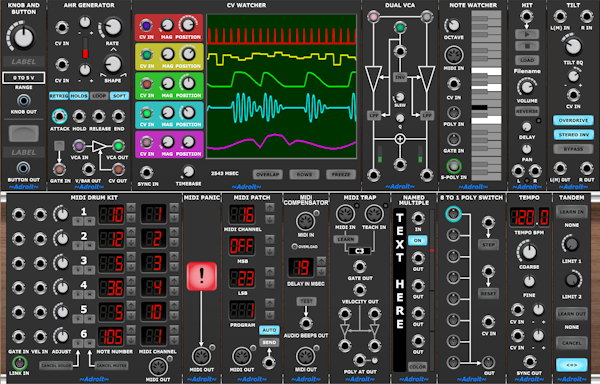
Task: Decrease drum 6 note number with down arrow
Action: coord(131,341)
